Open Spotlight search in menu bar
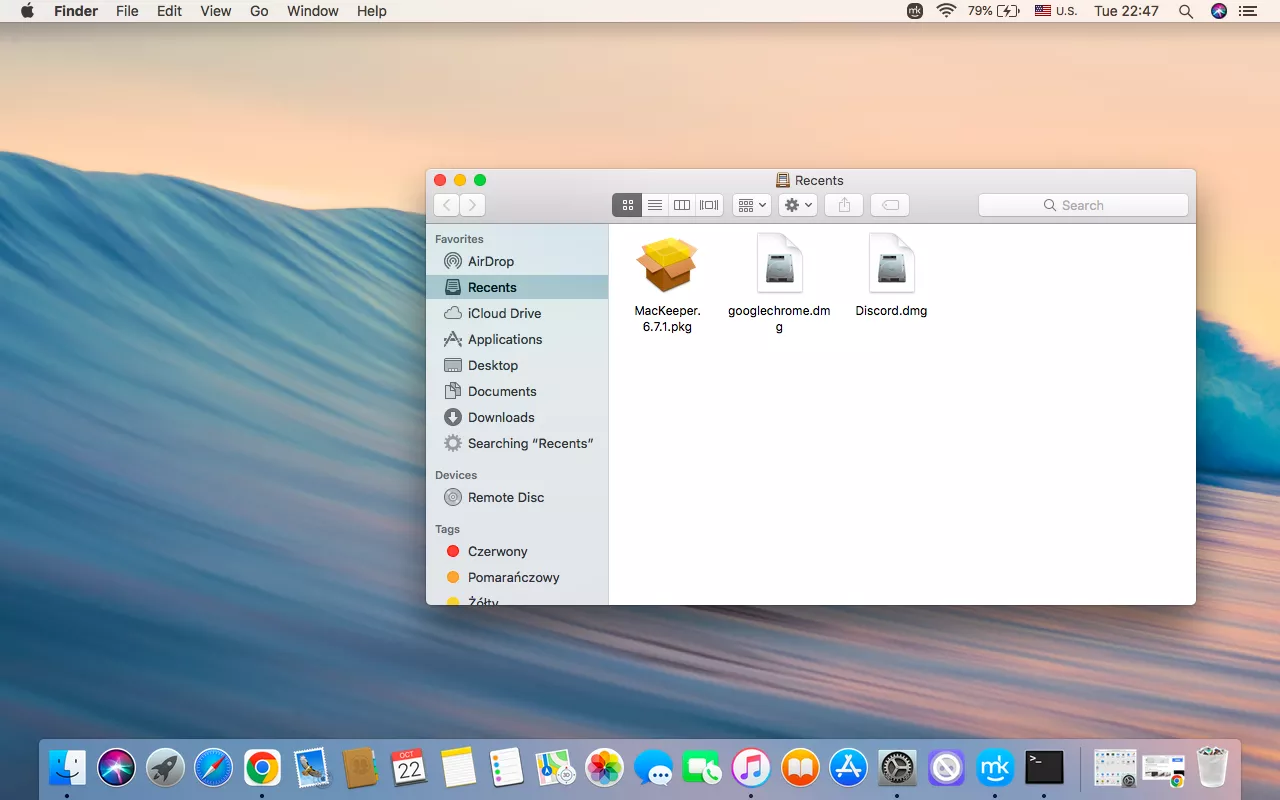This screenshot has height=800, width=1280. point(1186,11)
